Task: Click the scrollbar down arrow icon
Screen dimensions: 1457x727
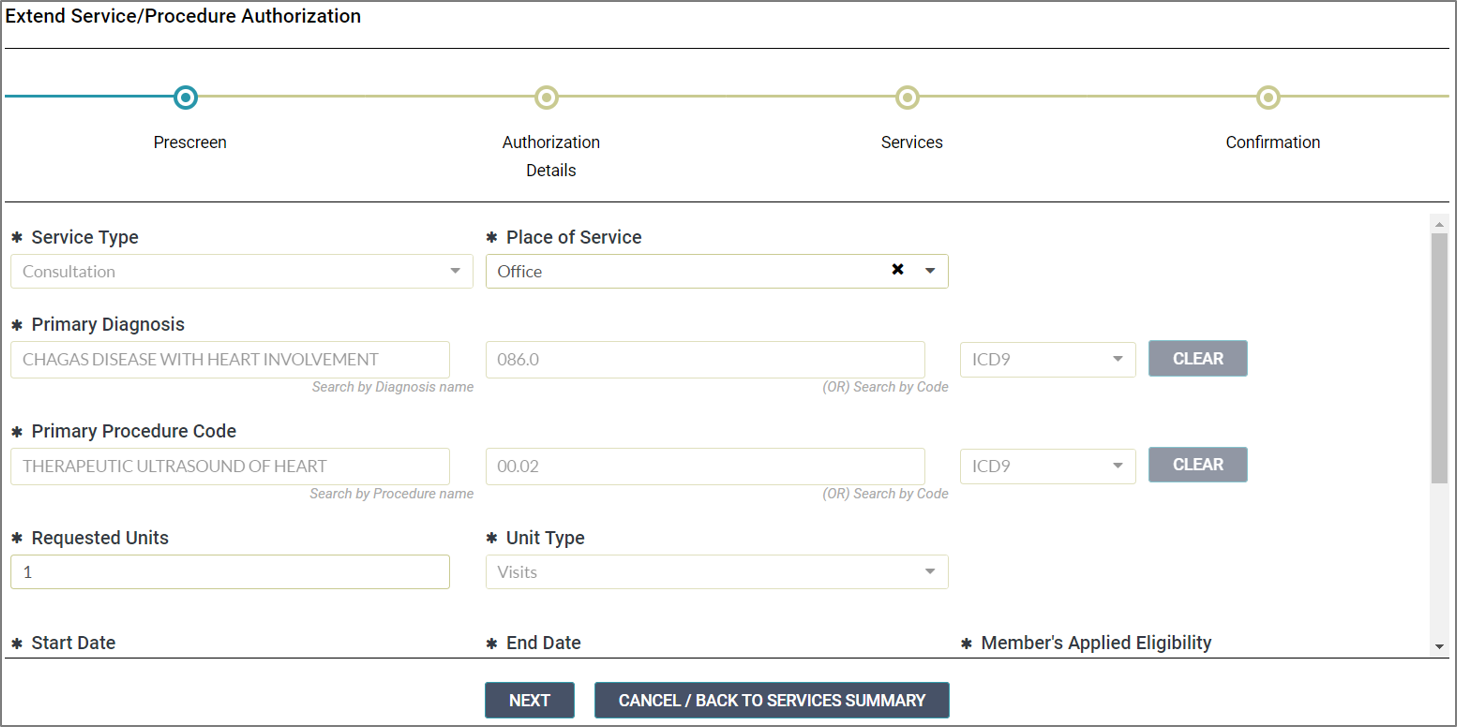Action: pyautogui.click(x=1439, y=645)
